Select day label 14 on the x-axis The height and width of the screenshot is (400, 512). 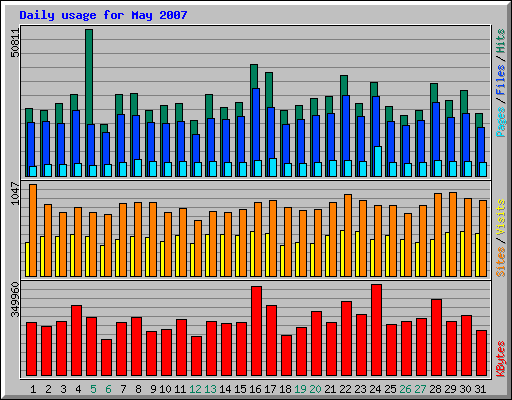point(225,389)
